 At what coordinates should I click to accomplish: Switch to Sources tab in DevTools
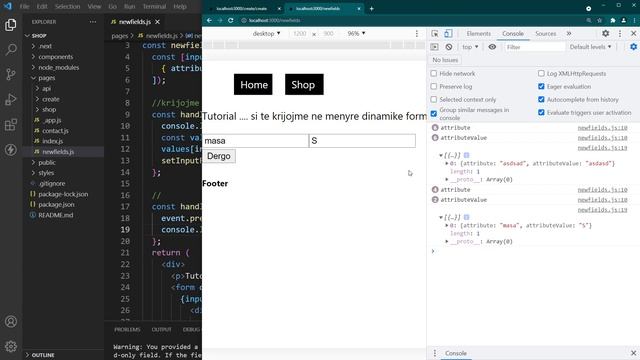coord(545,33)
